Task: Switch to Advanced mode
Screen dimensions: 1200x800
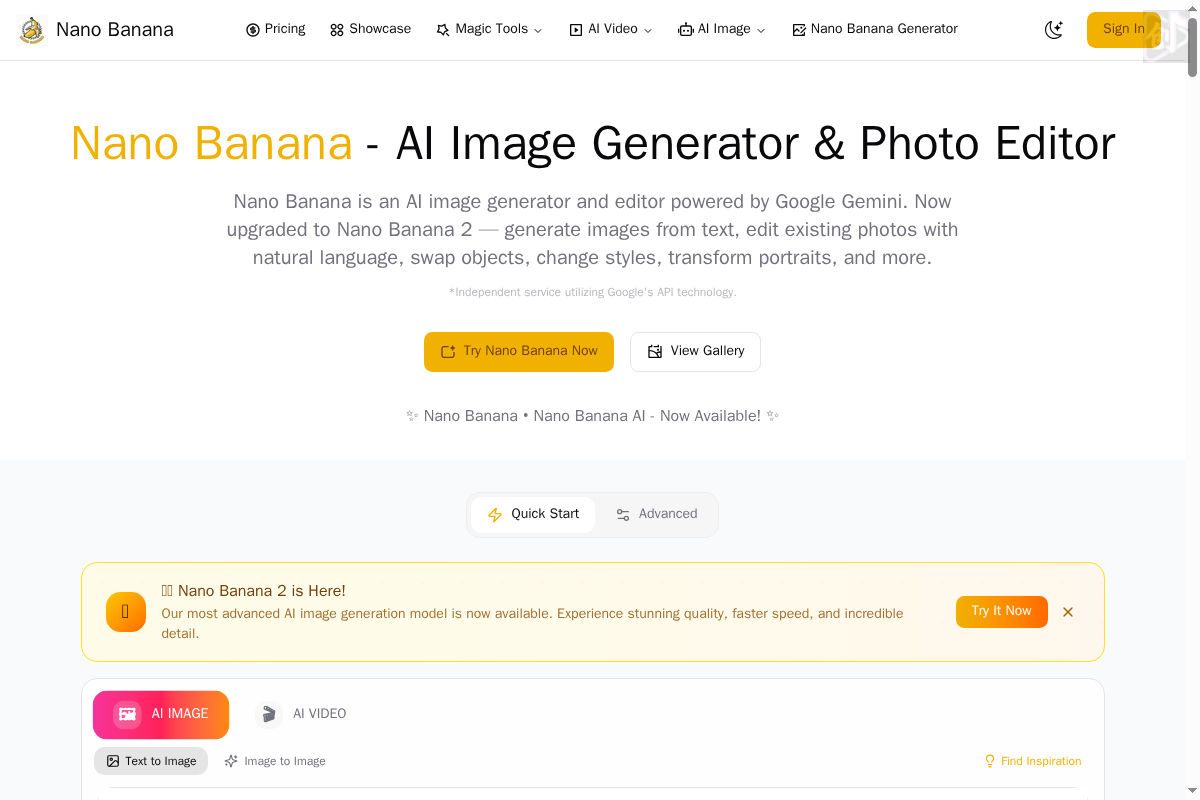Action: click(656, 515)
